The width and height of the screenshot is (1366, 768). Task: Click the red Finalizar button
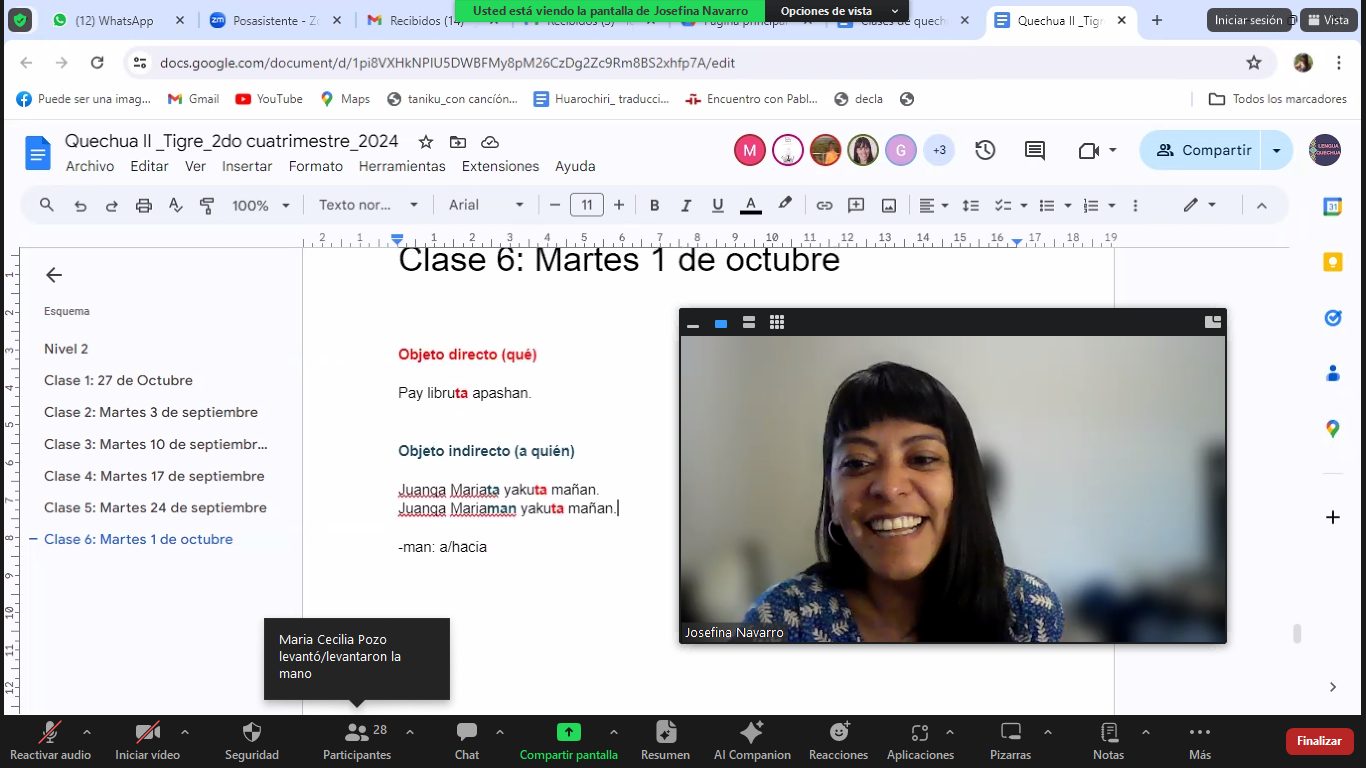tap(1319, 741)
